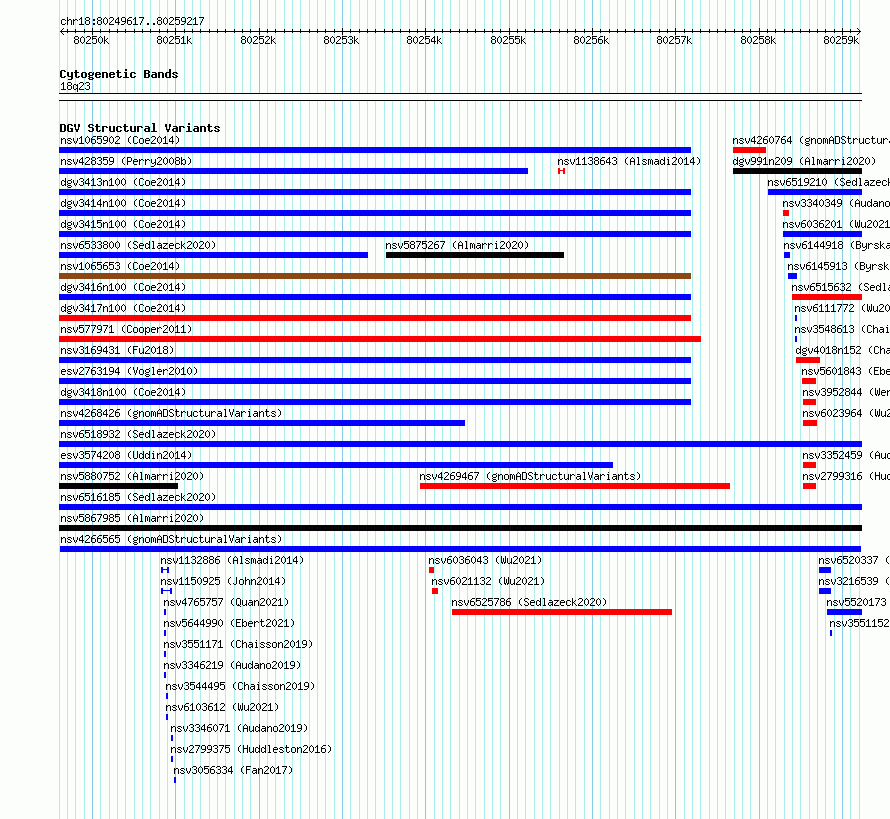The width and height of the screenshot is (890, 819).
Task: Select the dgv3418n100 (Coe2014) label
Action: click(x=123, y=392)
